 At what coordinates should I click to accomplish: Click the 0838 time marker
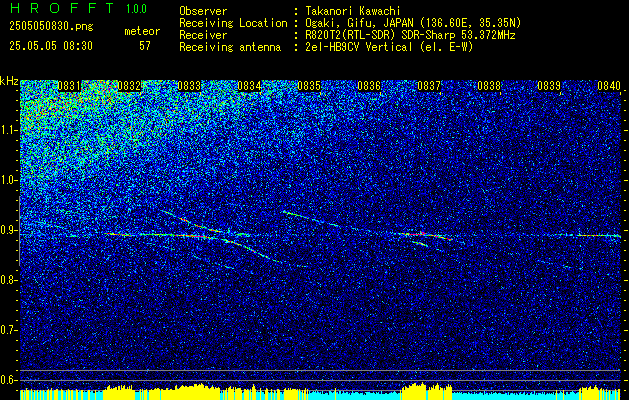click(x=489, y=86)
